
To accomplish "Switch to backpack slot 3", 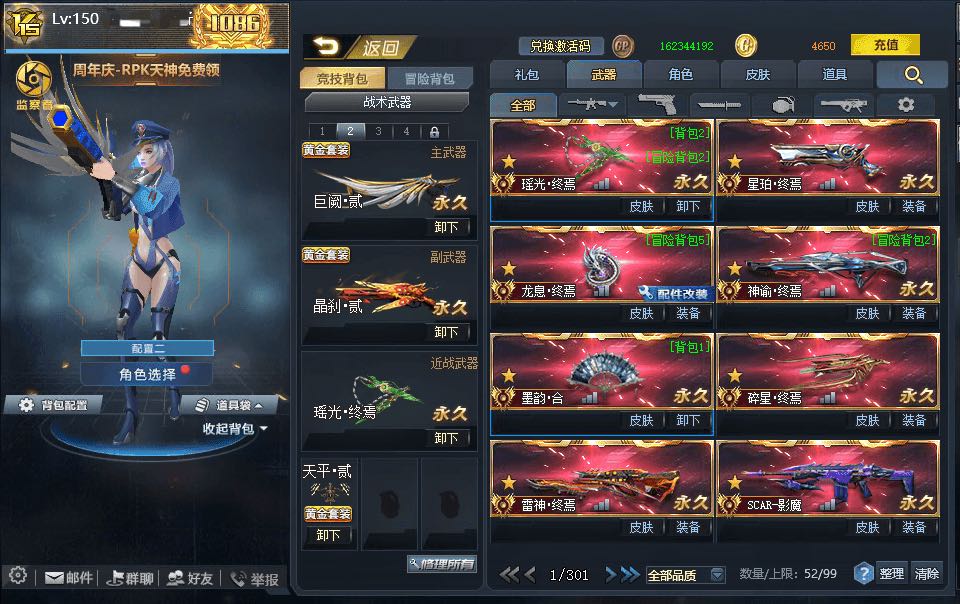I will (378, 131).
